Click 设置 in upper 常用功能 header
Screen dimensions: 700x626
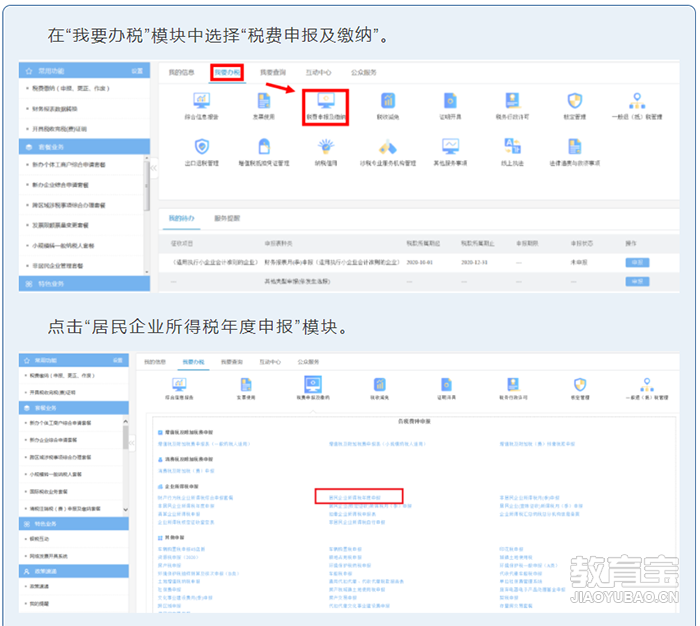pyautogui.click(x=137, y=71)
